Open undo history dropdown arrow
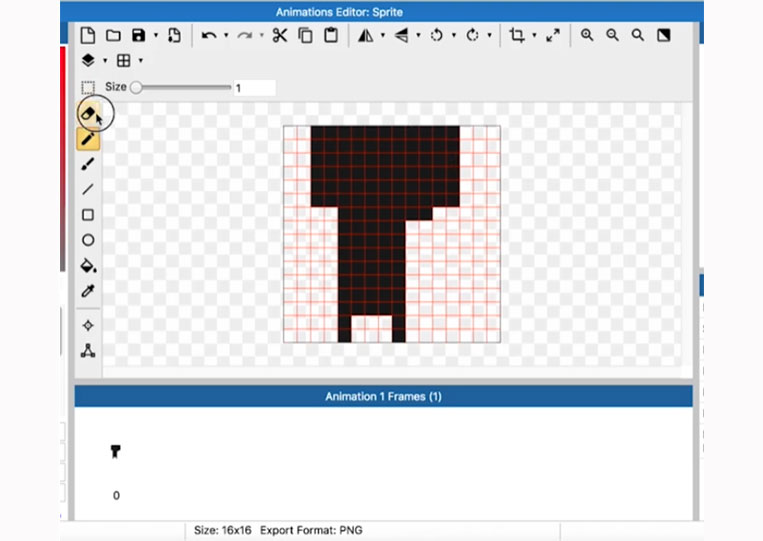 click(x=226, y=35)
